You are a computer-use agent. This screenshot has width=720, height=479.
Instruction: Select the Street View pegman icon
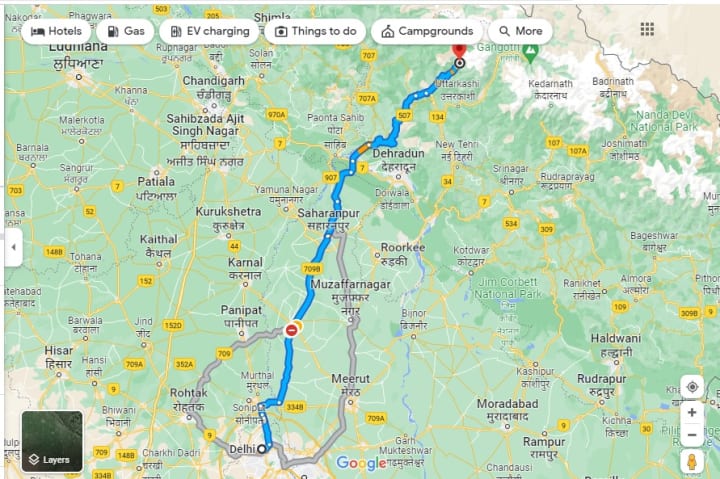click(692, 461)
